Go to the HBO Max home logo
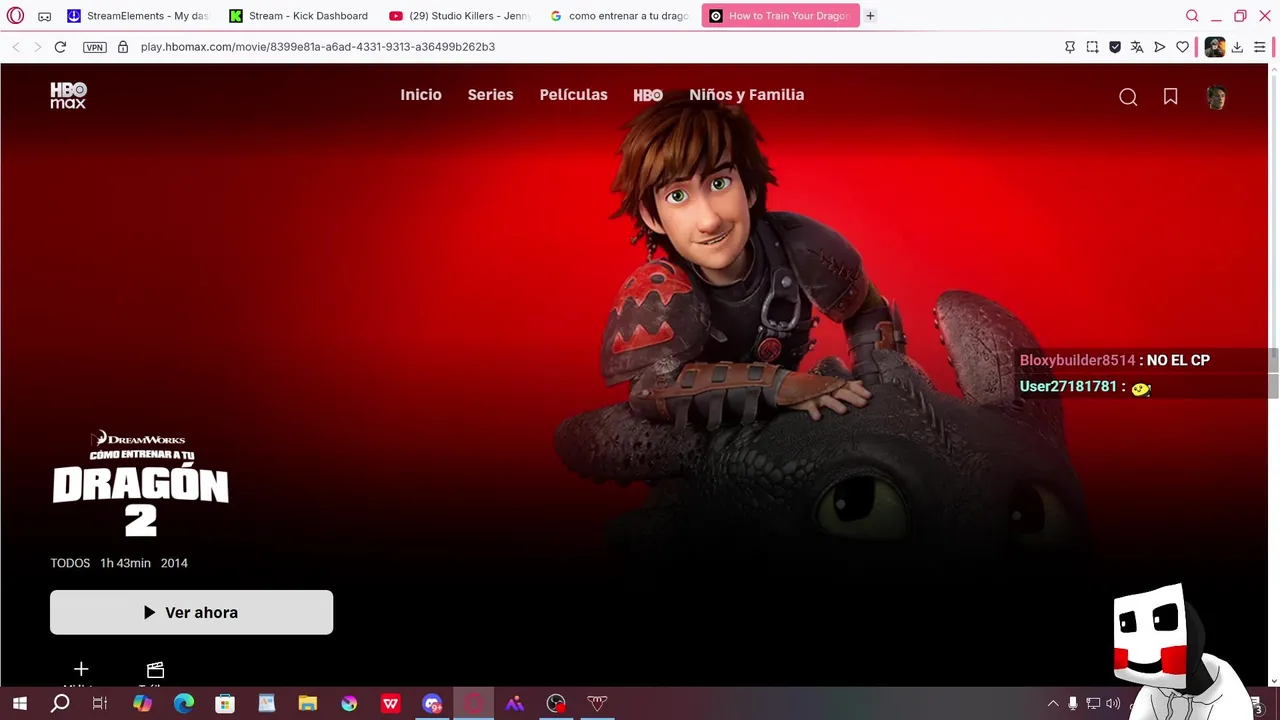The image size is (1280, 720). 69,95
